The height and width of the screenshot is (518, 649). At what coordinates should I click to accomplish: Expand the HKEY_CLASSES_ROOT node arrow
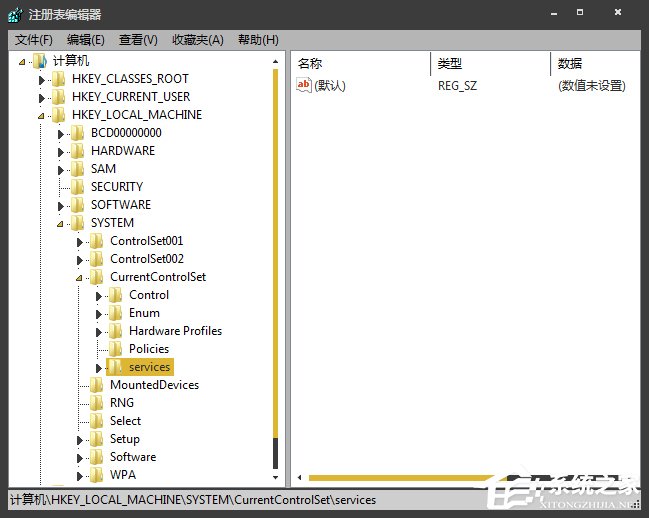point(42,79)
